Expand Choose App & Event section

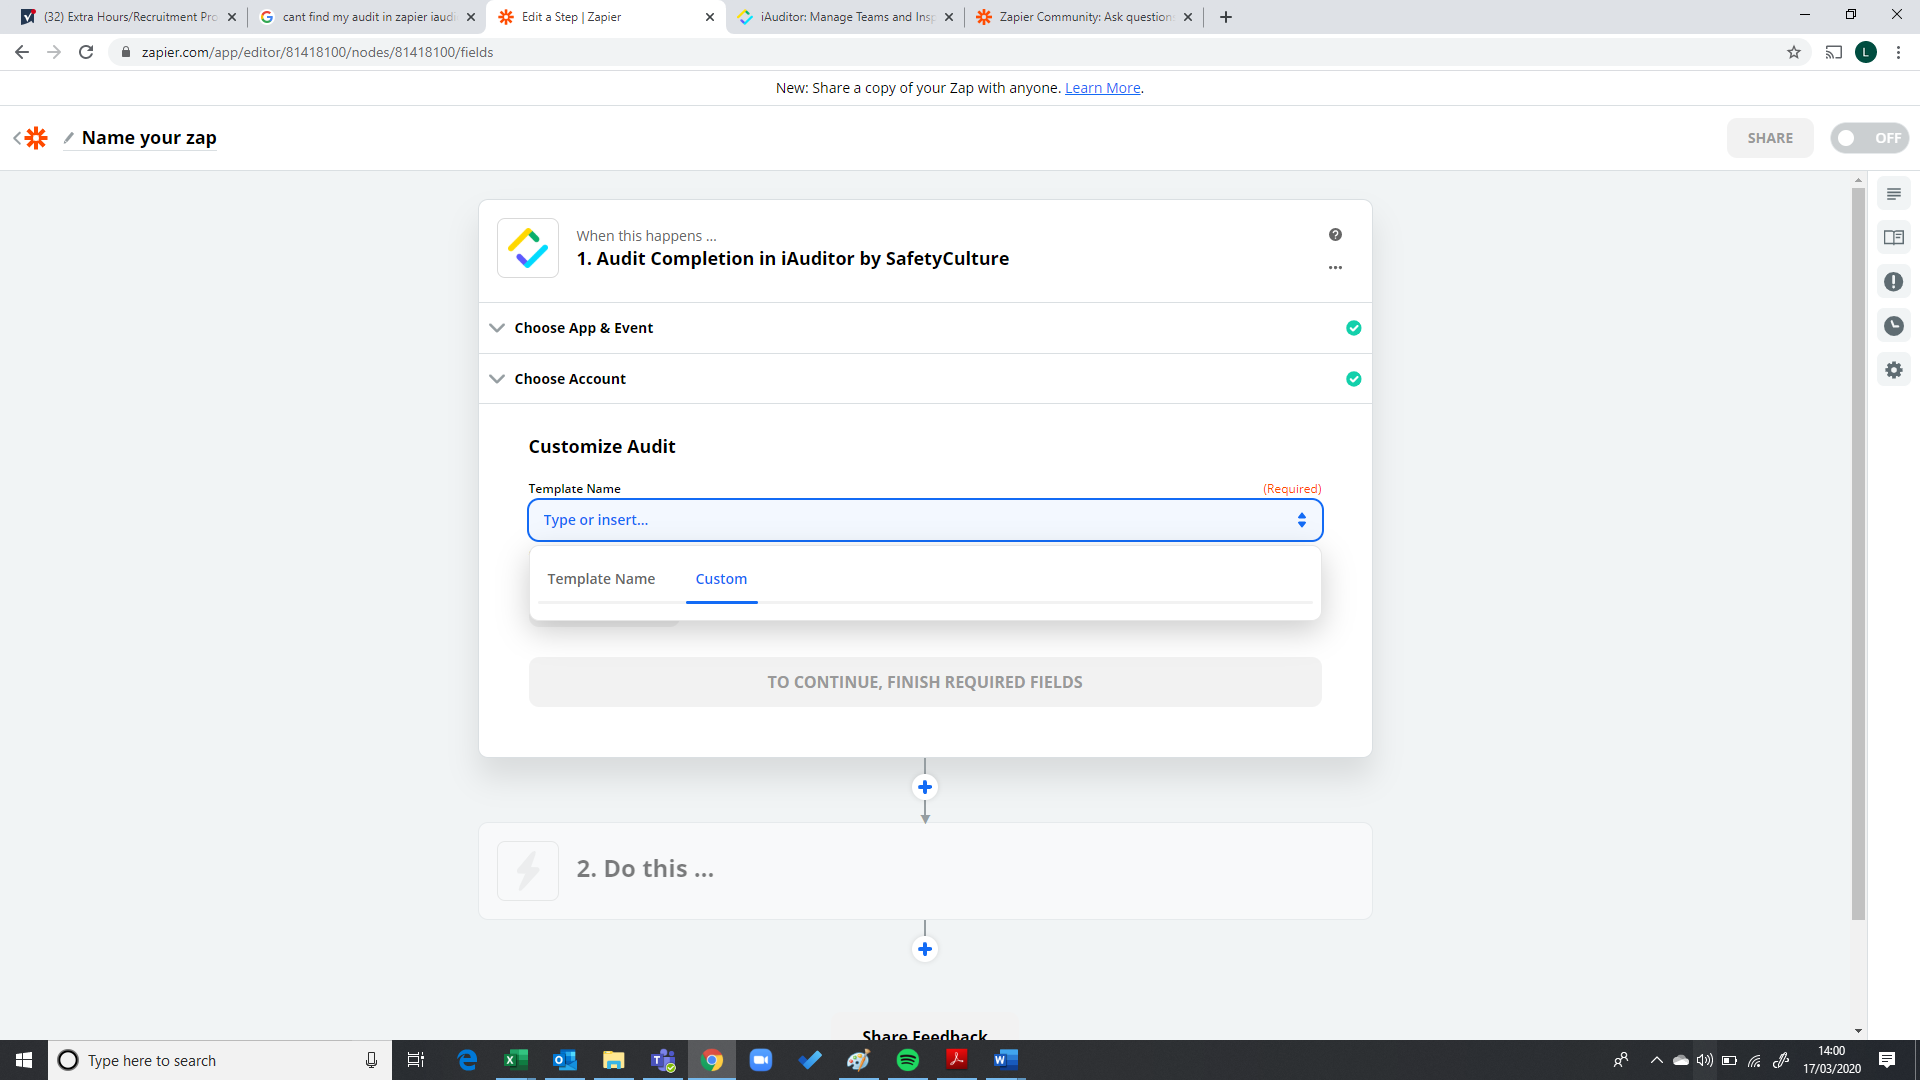pyautogui.click(x=925, y=328)
